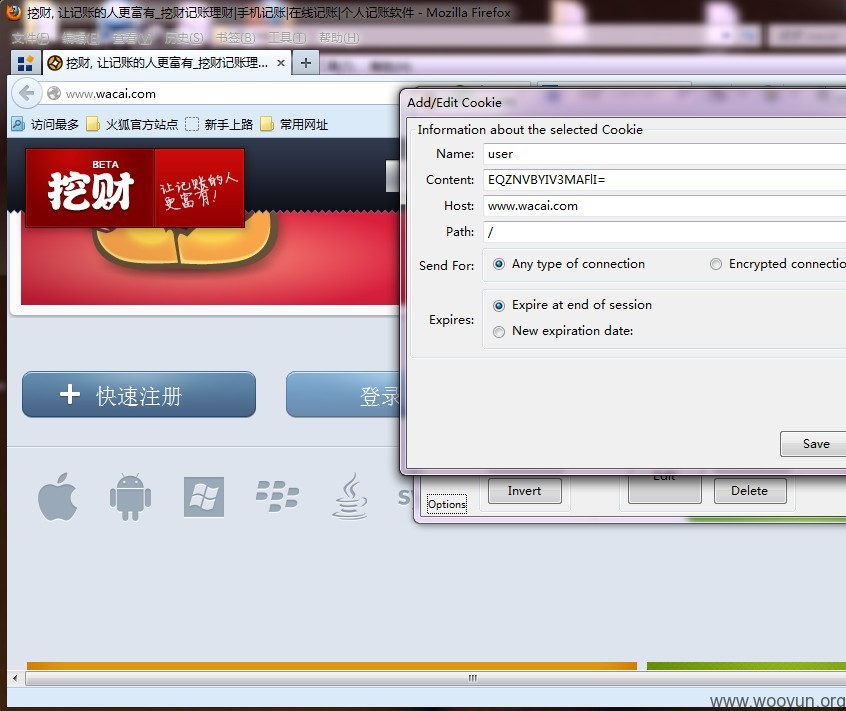Select Expire at end of session
This screenshot has height=711, width=846.
point(499,305)
